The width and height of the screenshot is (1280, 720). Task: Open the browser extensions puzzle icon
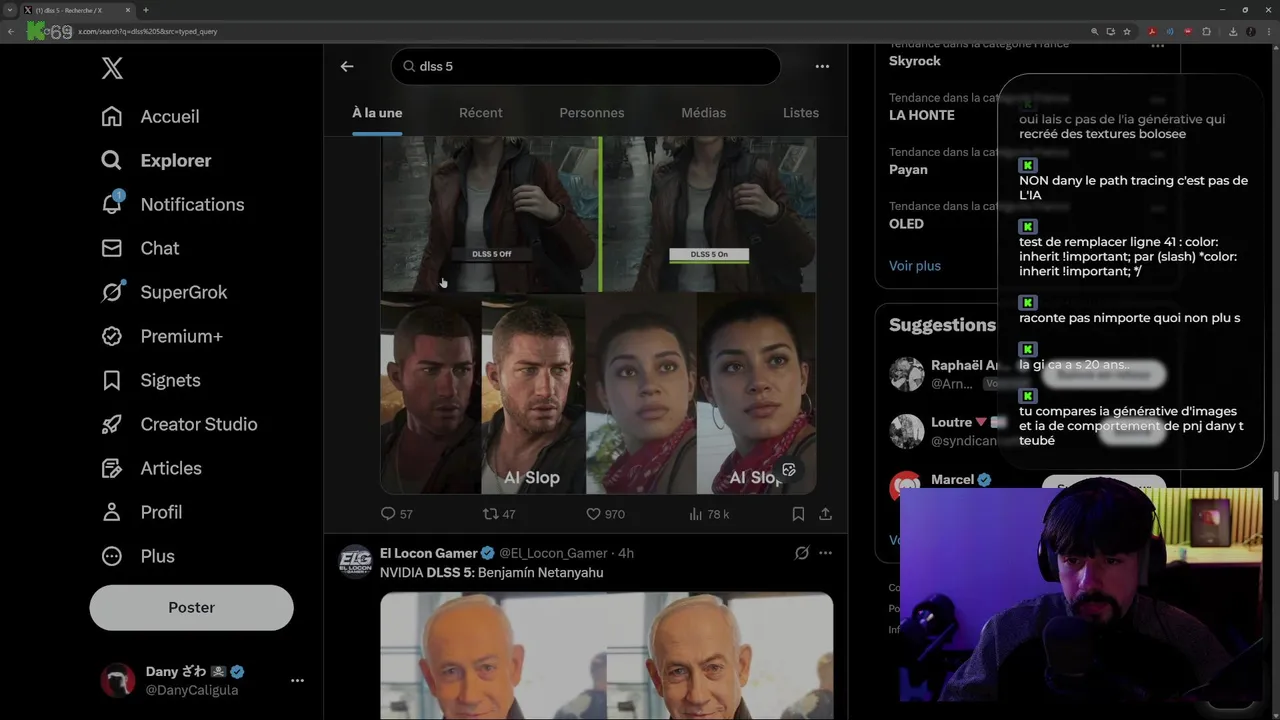click(1206, 31)
